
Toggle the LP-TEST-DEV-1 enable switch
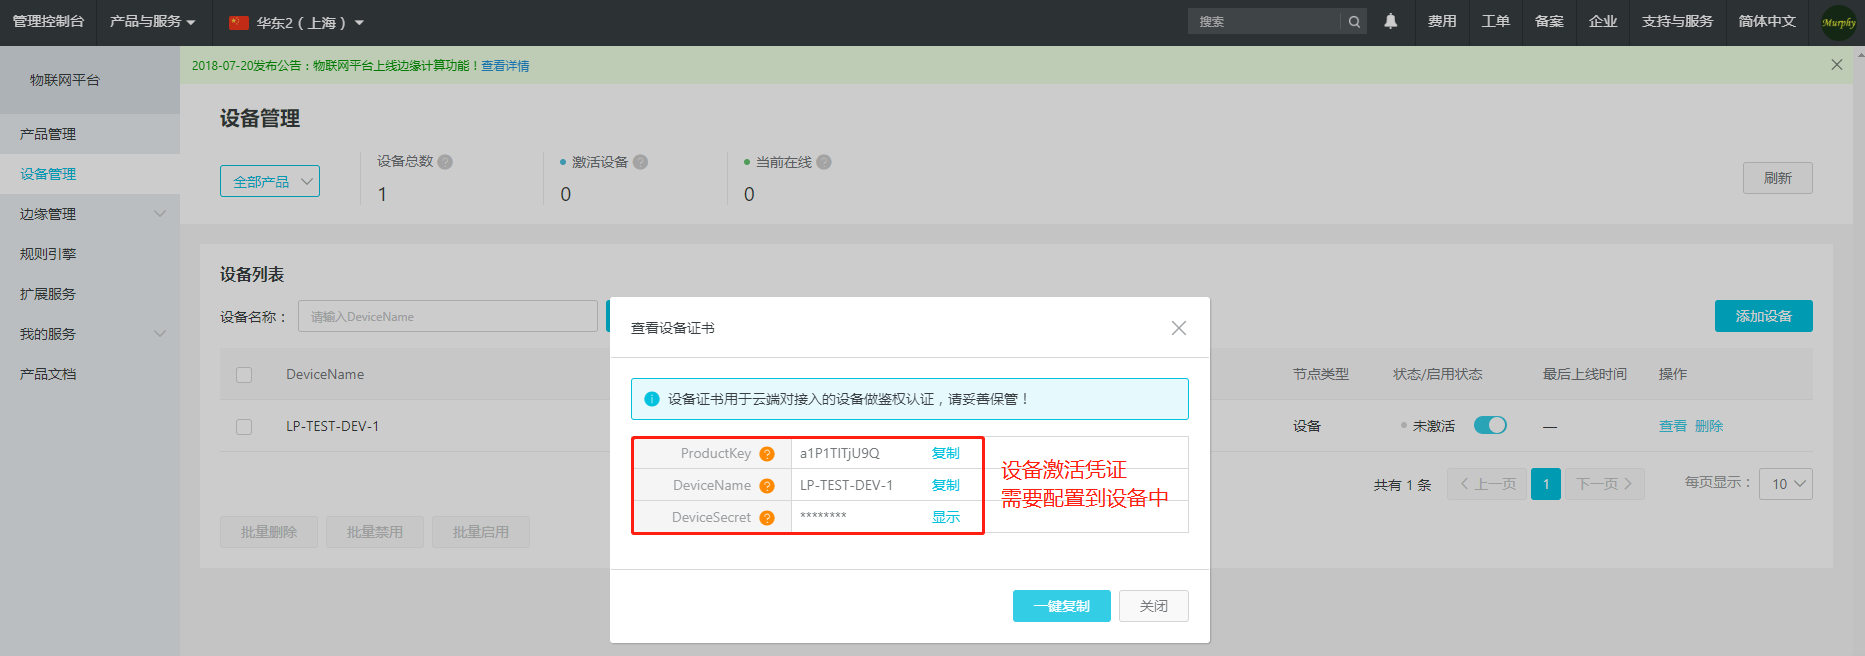[1490, 426]
